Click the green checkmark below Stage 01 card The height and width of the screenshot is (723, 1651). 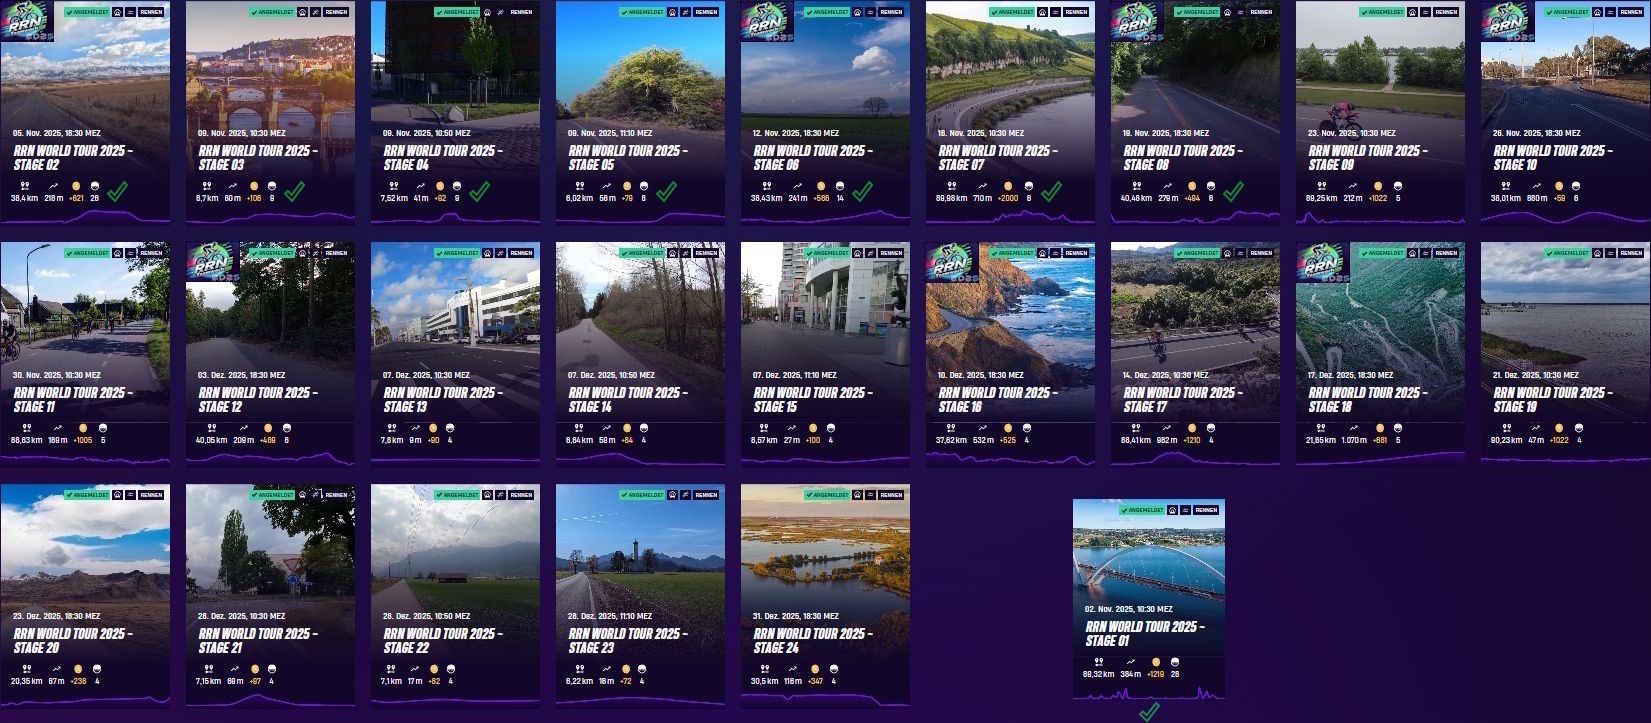tap(1149, 711)
